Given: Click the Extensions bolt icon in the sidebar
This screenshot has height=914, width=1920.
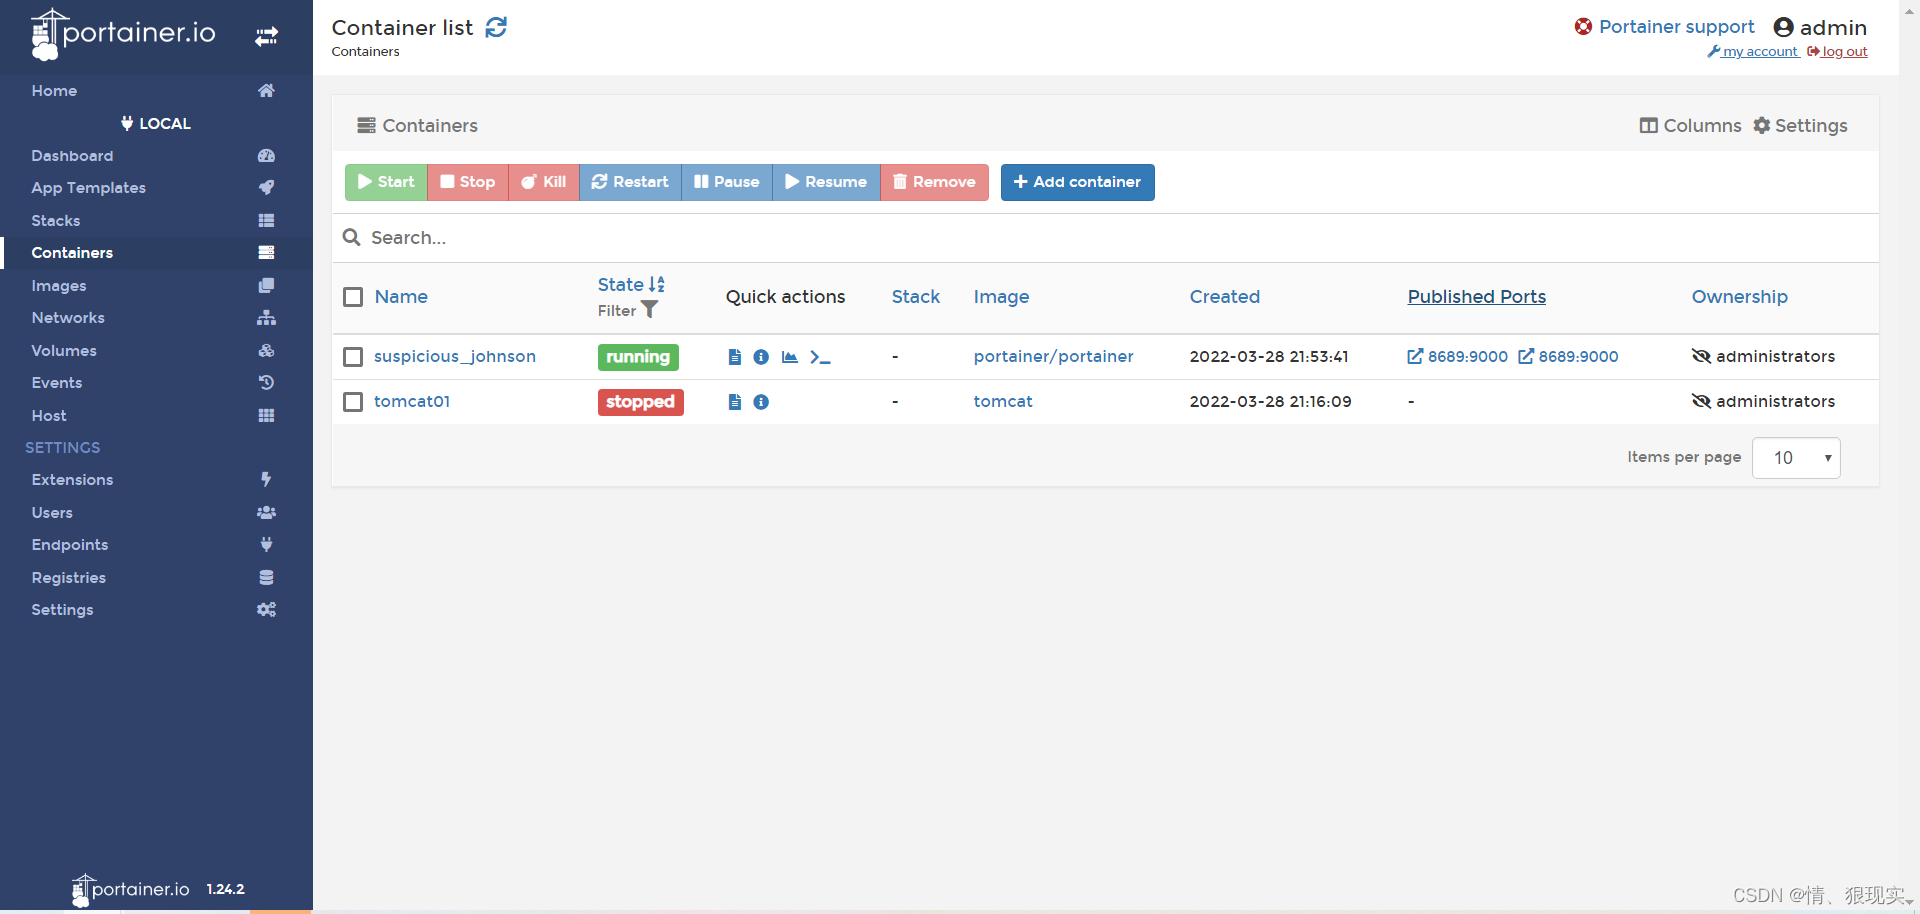Looking at the screenshot, I should click(266, 479).
